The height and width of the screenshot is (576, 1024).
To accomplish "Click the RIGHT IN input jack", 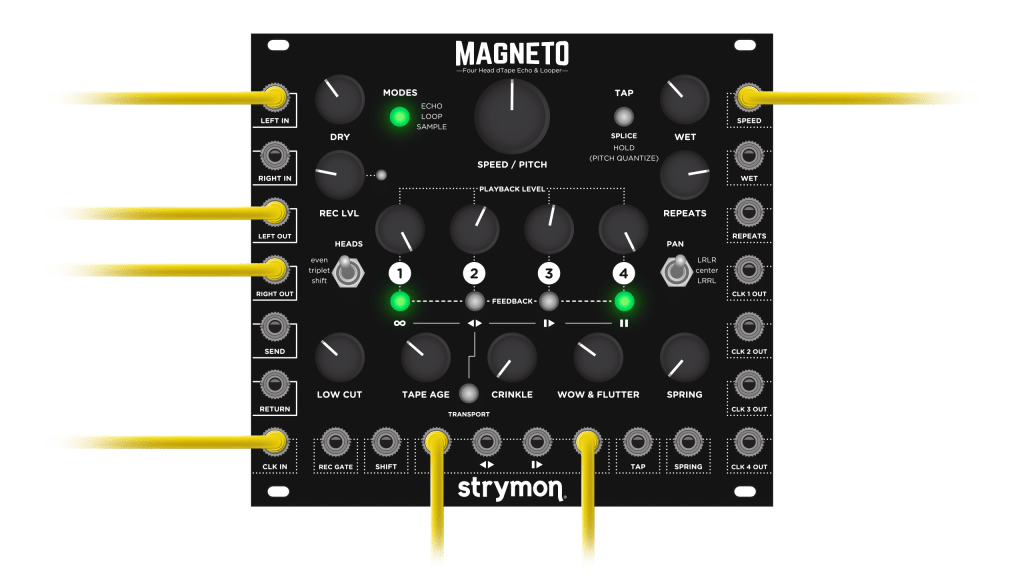I will pyautogui.click(x=275, y=155).
